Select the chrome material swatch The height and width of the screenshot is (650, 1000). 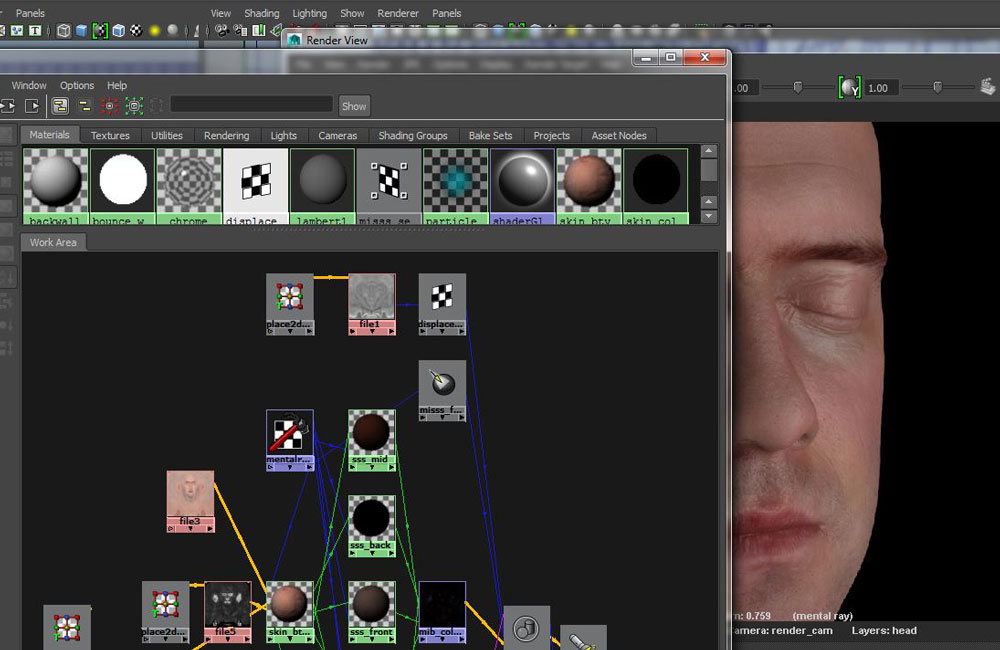pos(189,186)
